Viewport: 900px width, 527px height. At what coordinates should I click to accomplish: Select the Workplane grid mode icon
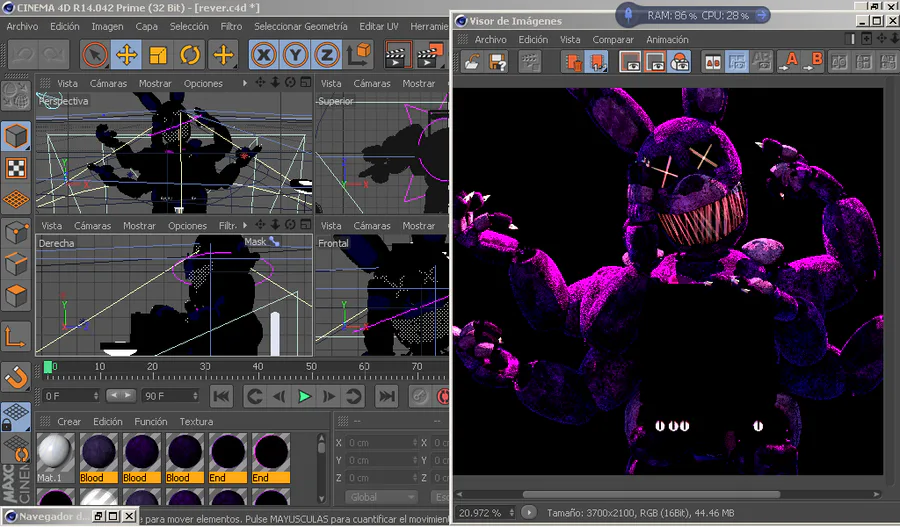point(15,199)
